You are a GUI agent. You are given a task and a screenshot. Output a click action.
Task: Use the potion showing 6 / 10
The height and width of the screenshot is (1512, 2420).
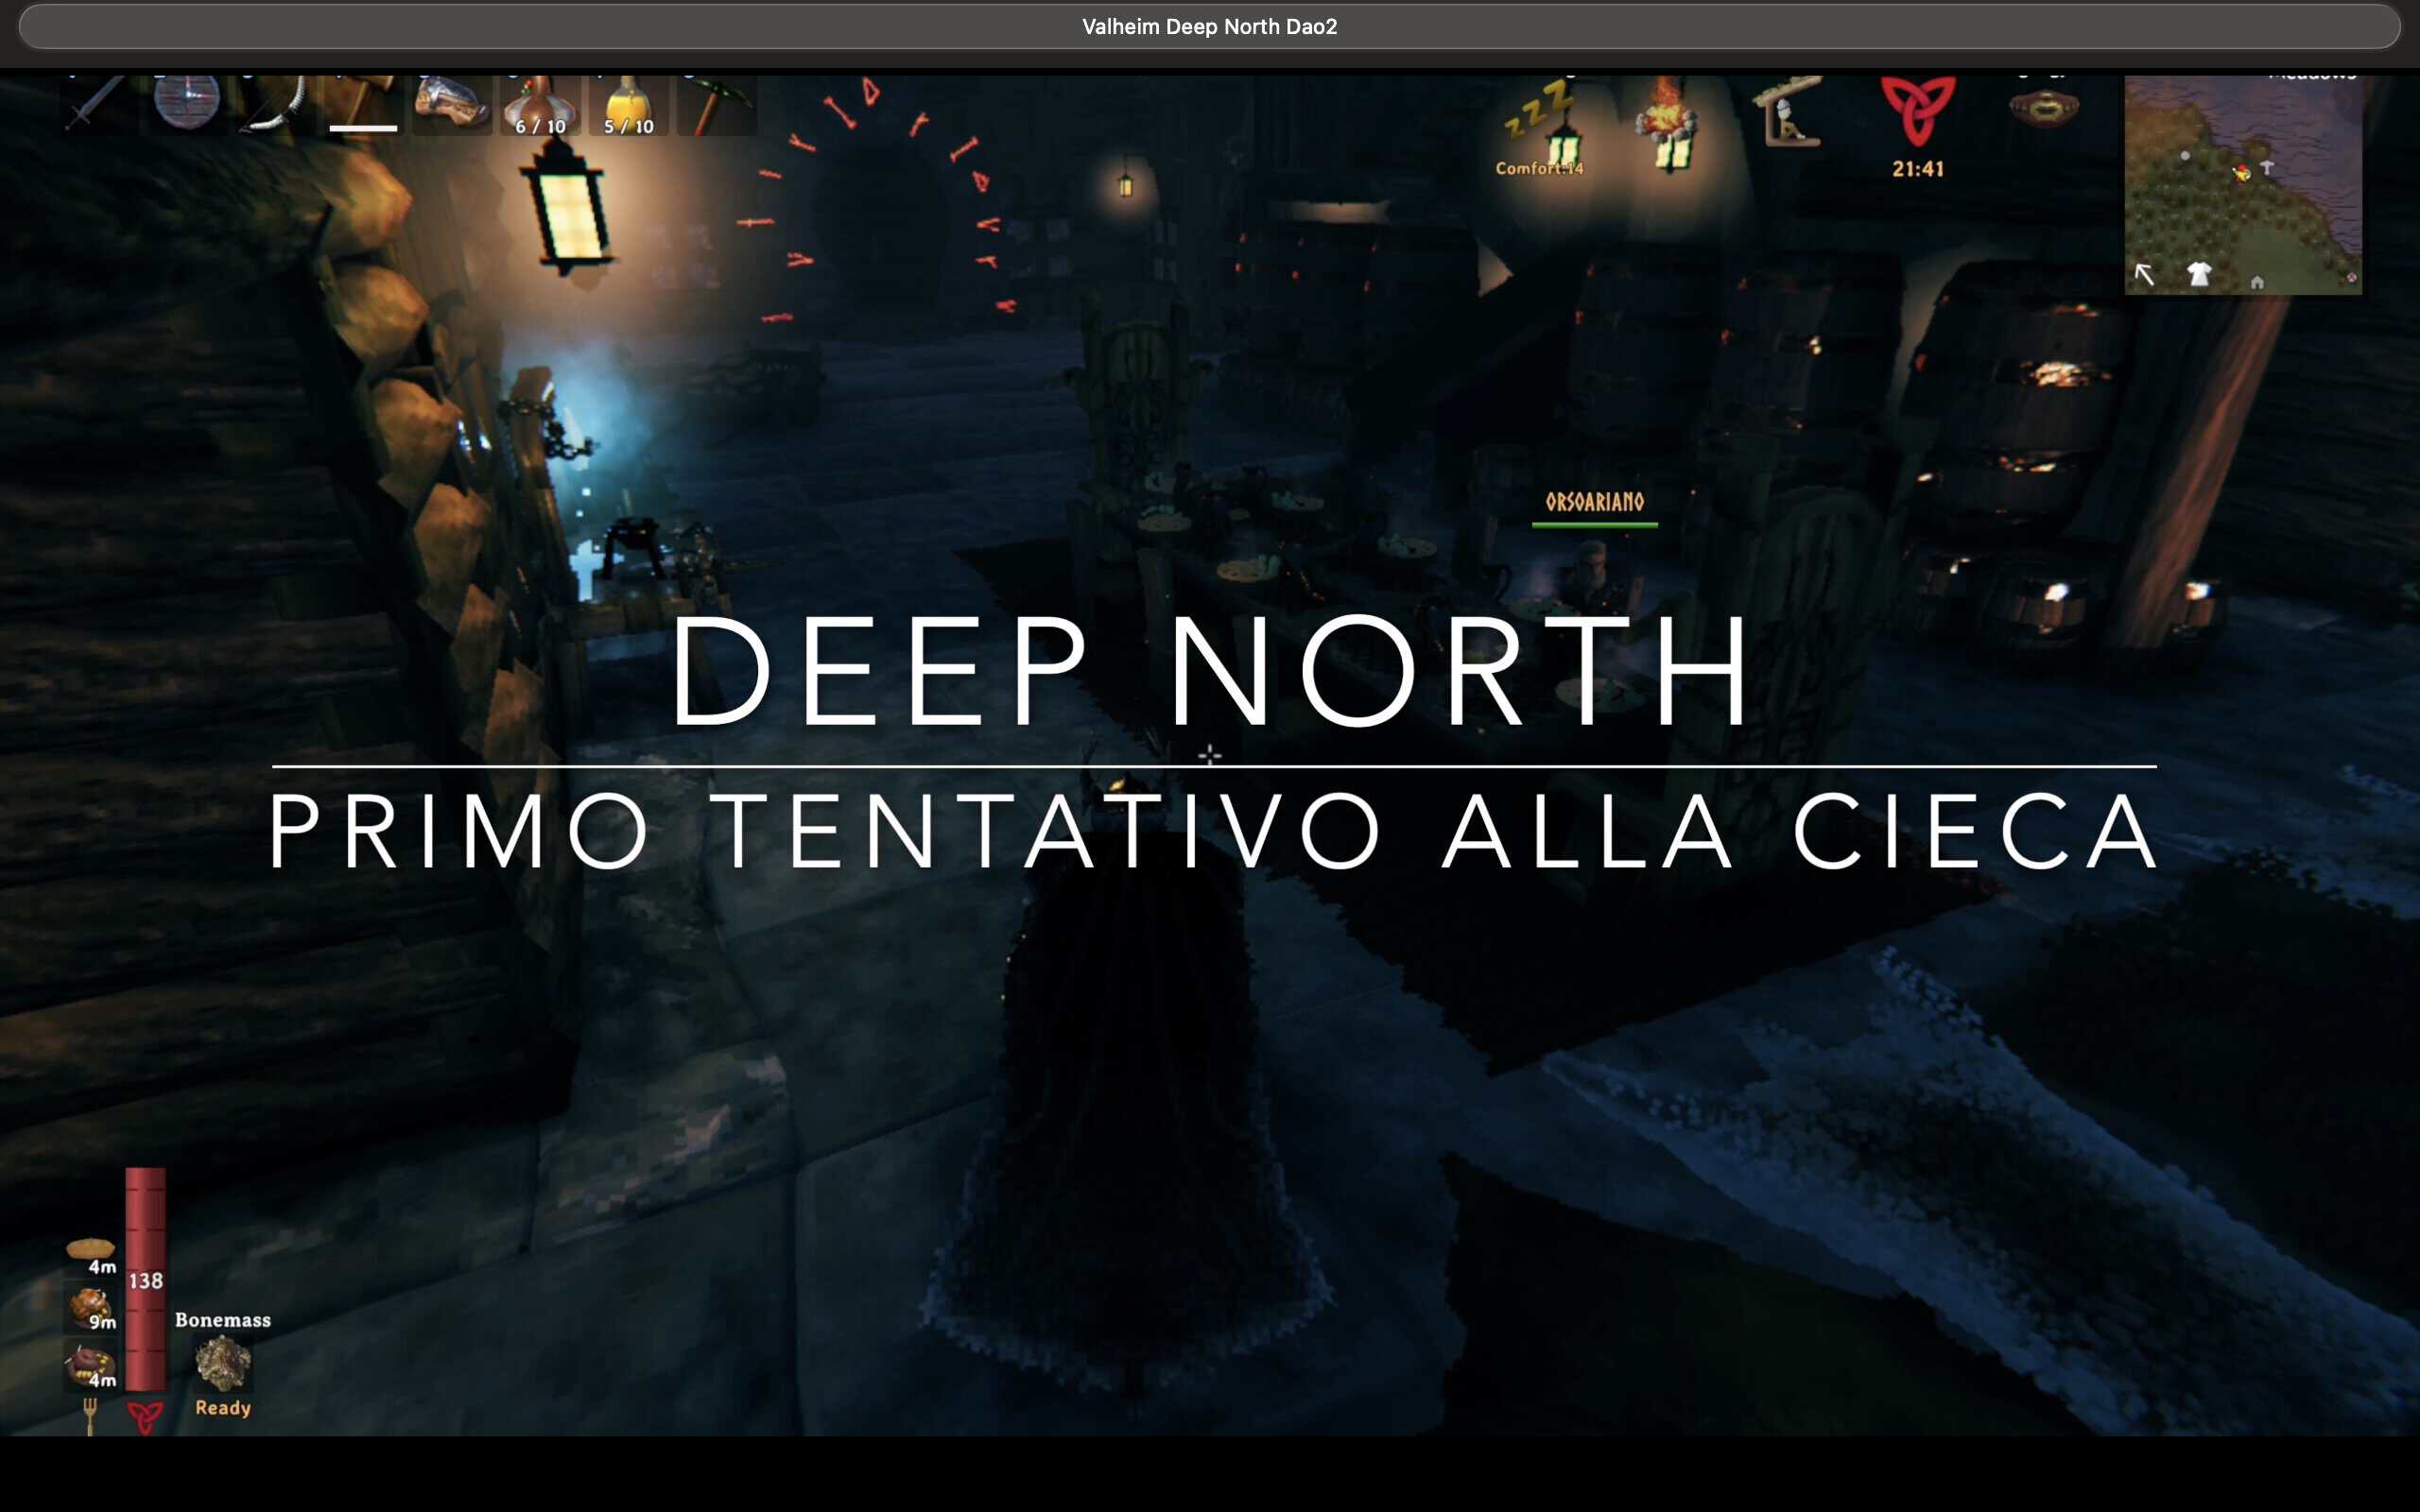(540, 103)
